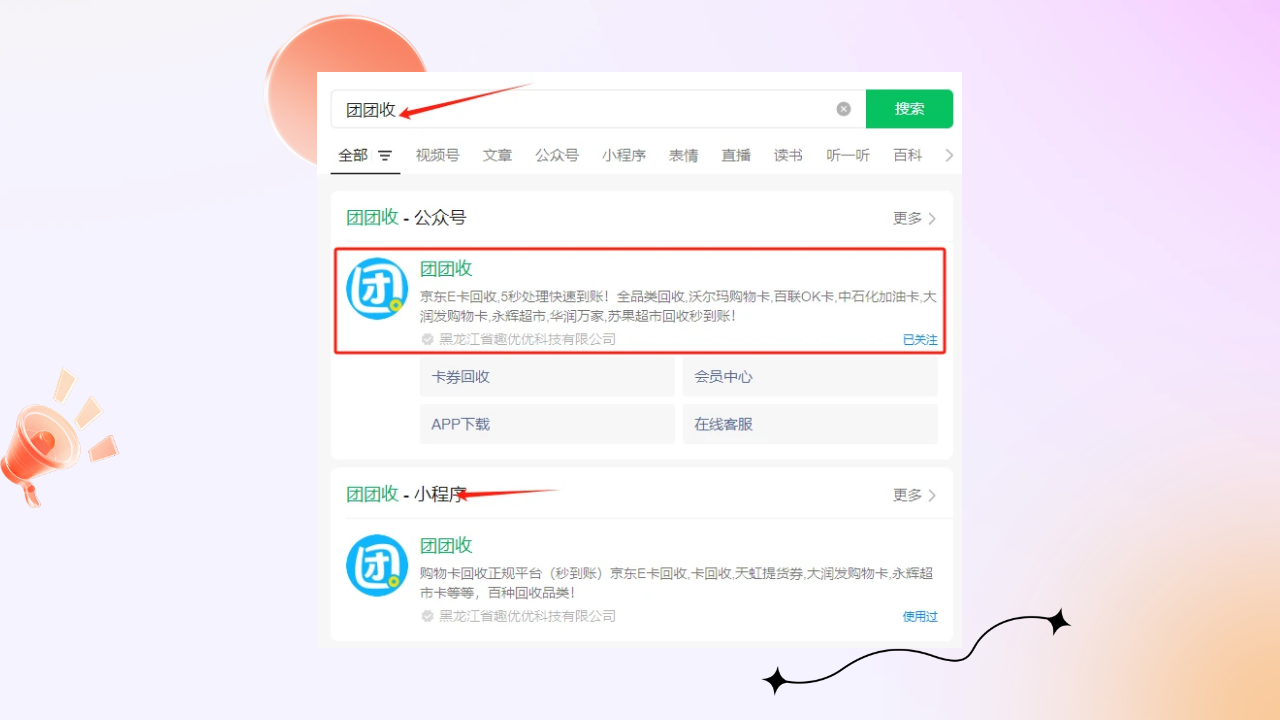Screen dimensions: 1280x720
Task: Switch to the 视频号 tab
Action: pyautogui.click(x=437, y=155)
